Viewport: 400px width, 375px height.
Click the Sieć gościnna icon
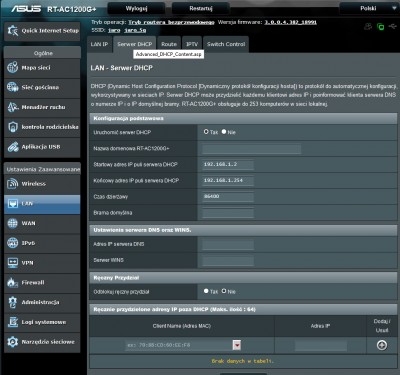pyautogui.click(x=13, y=87)
